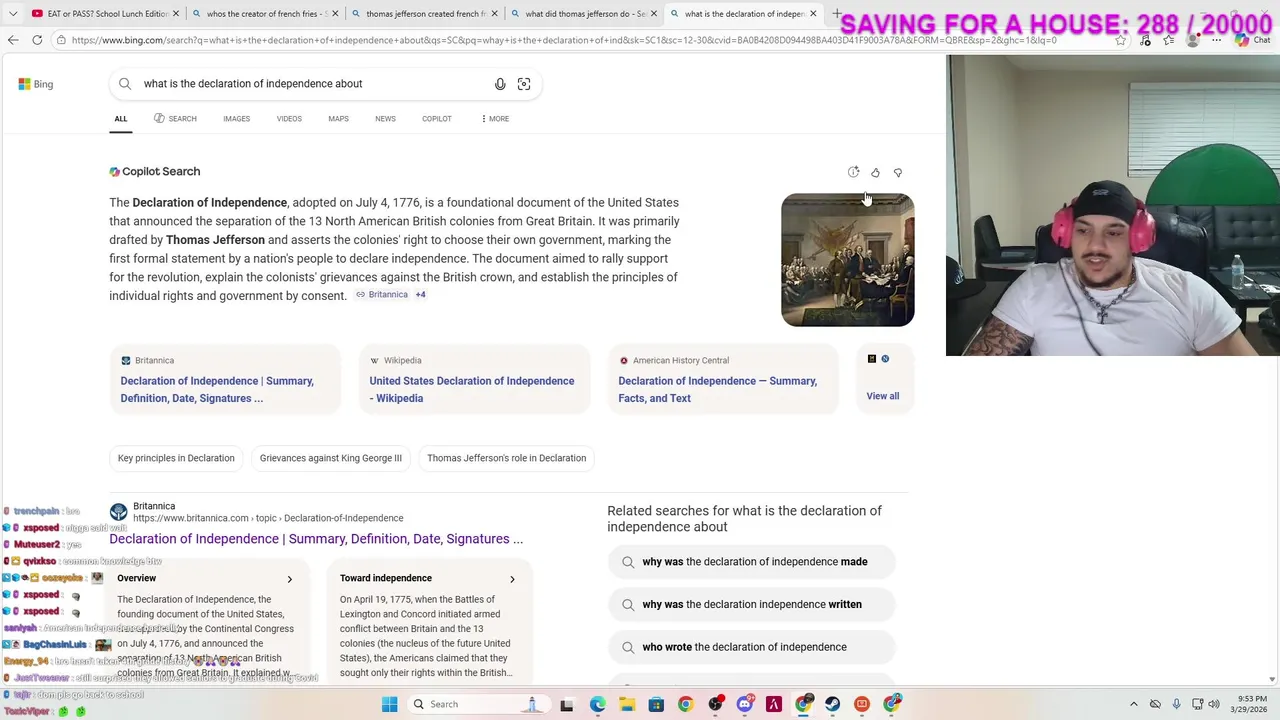This screenshot has height=720, width=1280.
Task: Close the active declaration of independence tab
Action: tap(813, 14)
